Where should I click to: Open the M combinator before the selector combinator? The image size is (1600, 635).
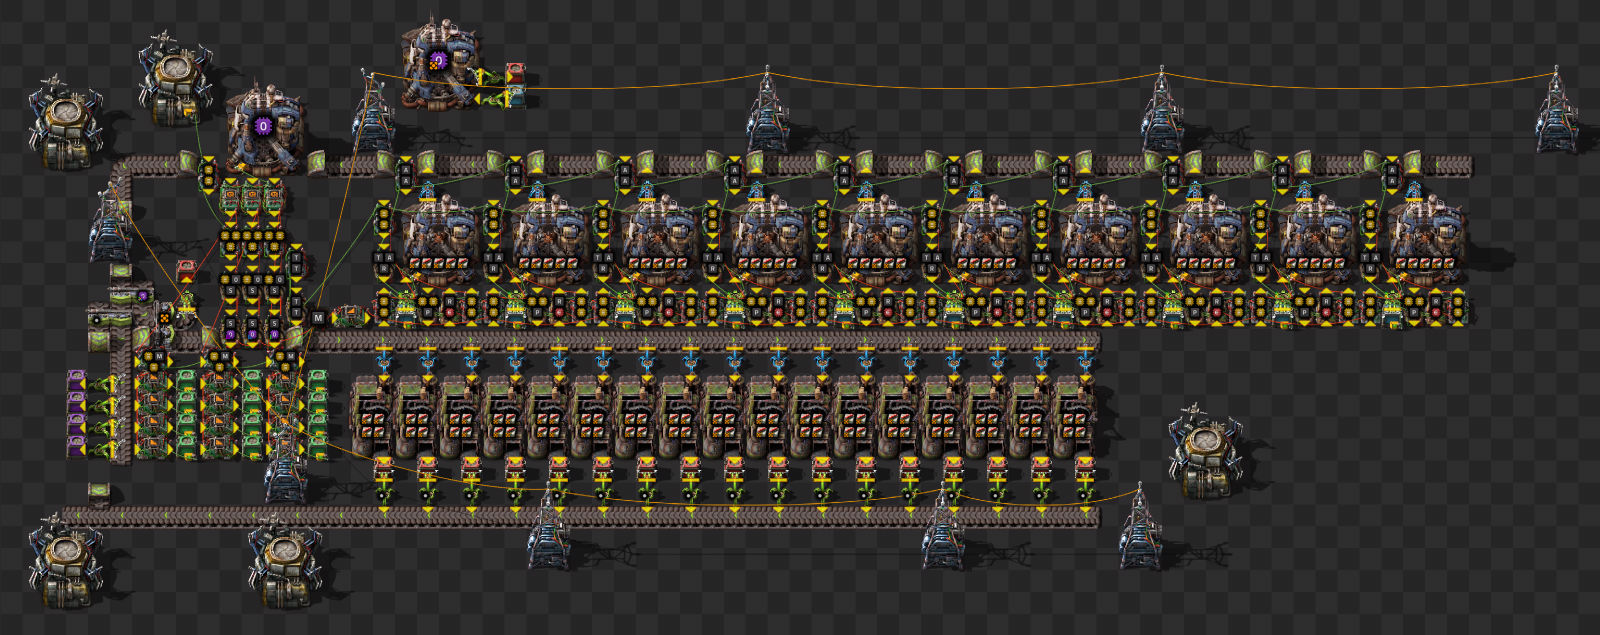coord(318,318)
